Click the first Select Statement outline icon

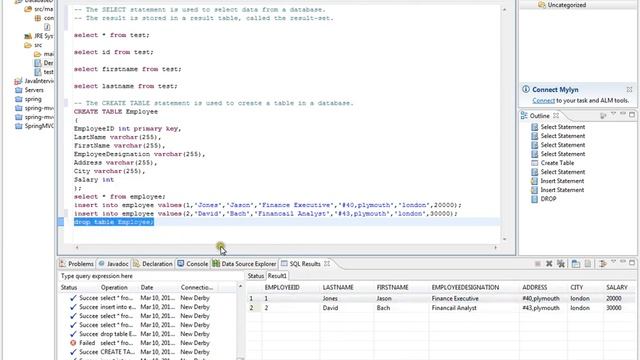click(535, 127)
